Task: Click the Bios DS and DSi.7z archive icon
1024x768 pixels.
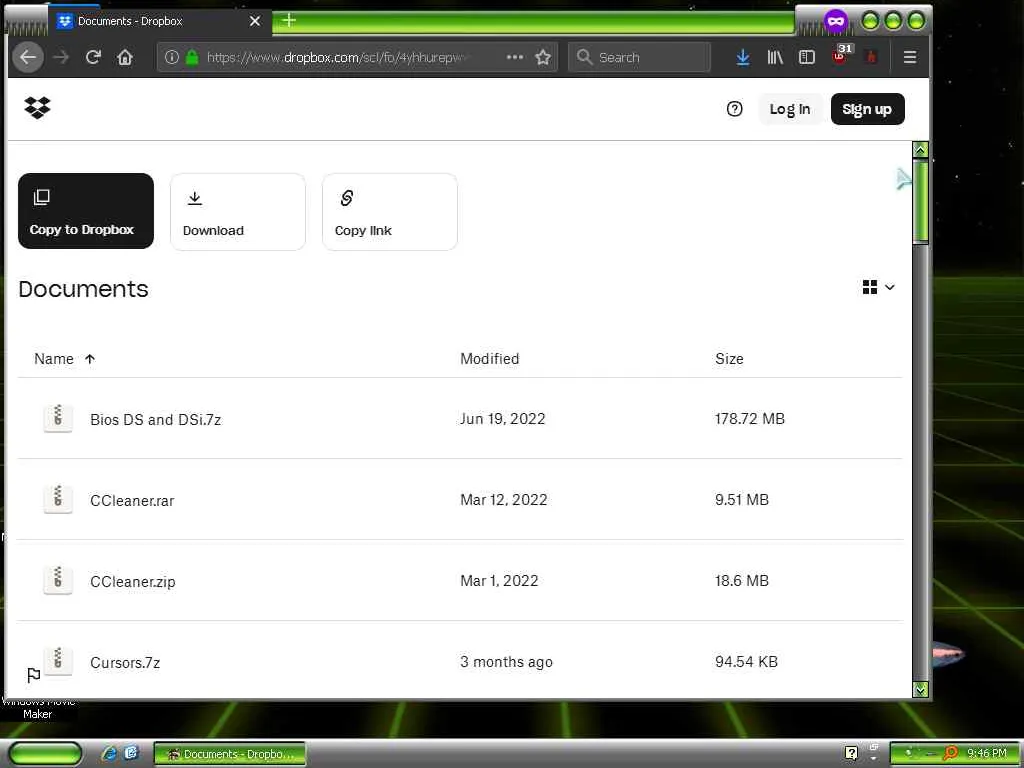Action: 58,418
